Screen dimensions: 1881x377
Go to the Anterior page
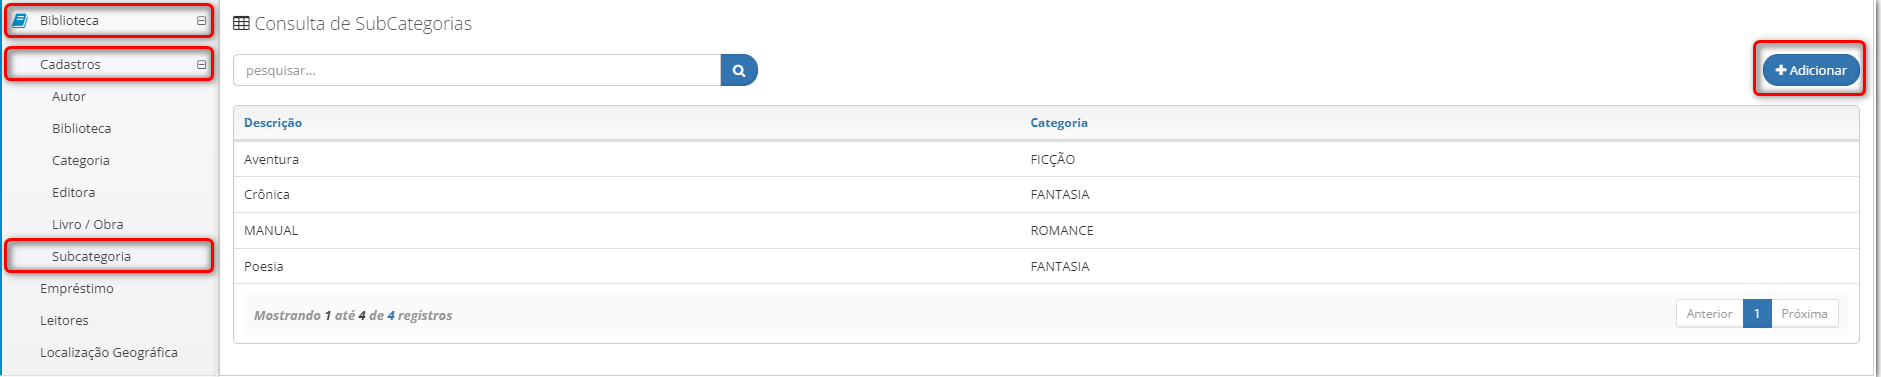(x=1709, y=313)
